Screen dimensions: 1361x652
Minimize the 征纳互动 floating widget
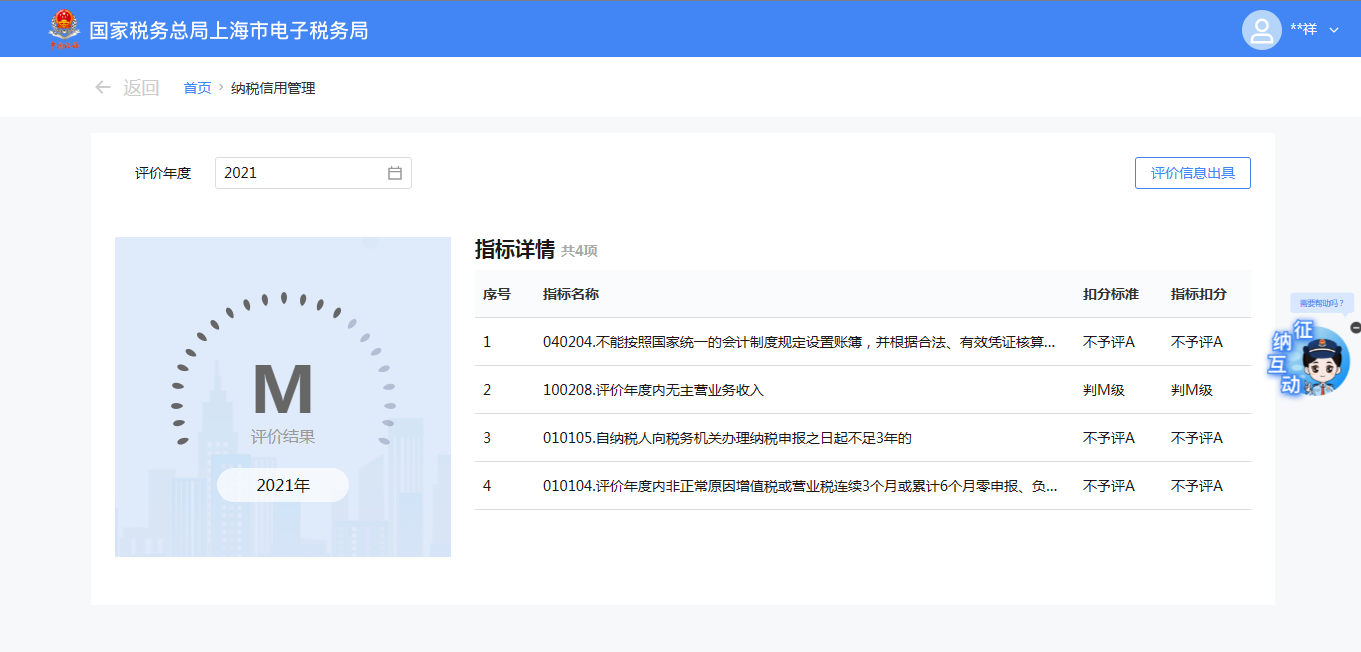[1355, 327]
